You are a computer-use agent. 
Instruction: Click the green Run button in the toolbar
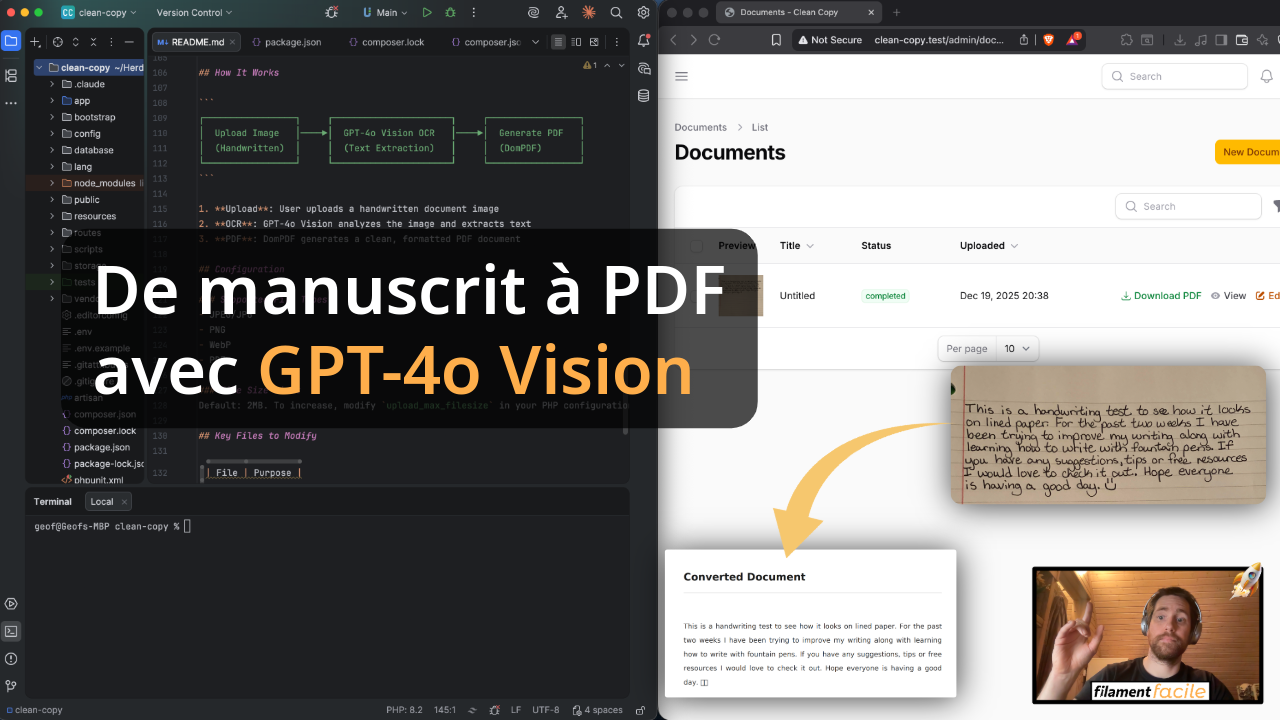click(427, 12)
